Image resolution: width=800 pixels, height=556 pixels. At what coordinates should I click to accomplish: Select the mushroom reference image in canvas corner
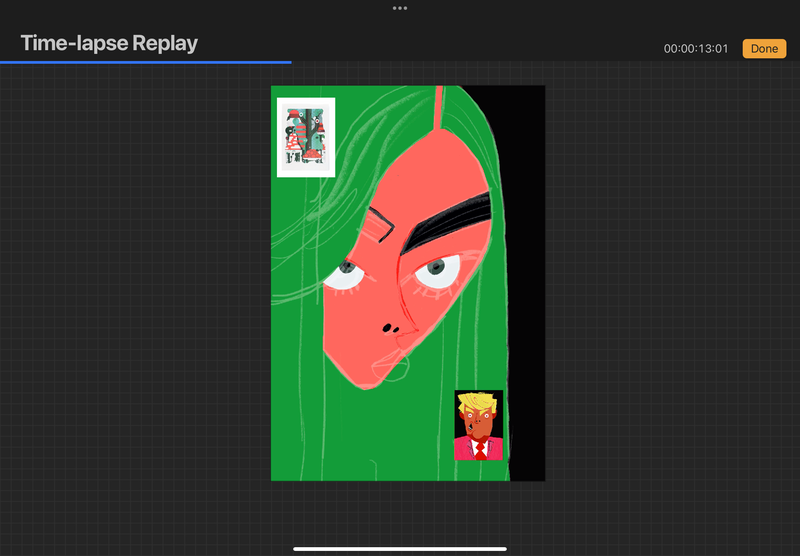click(306, 138)
